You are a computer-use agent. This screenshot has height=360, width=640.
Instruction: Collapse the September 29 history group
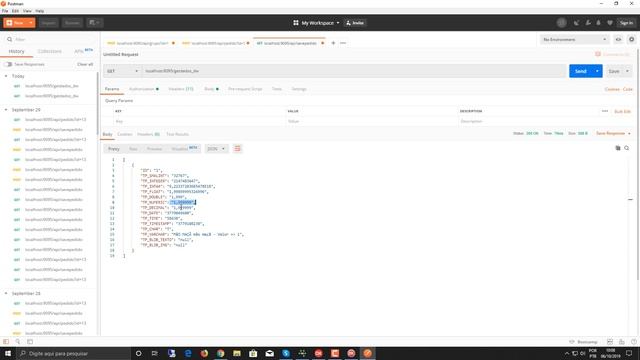click(x=6, y=110)
